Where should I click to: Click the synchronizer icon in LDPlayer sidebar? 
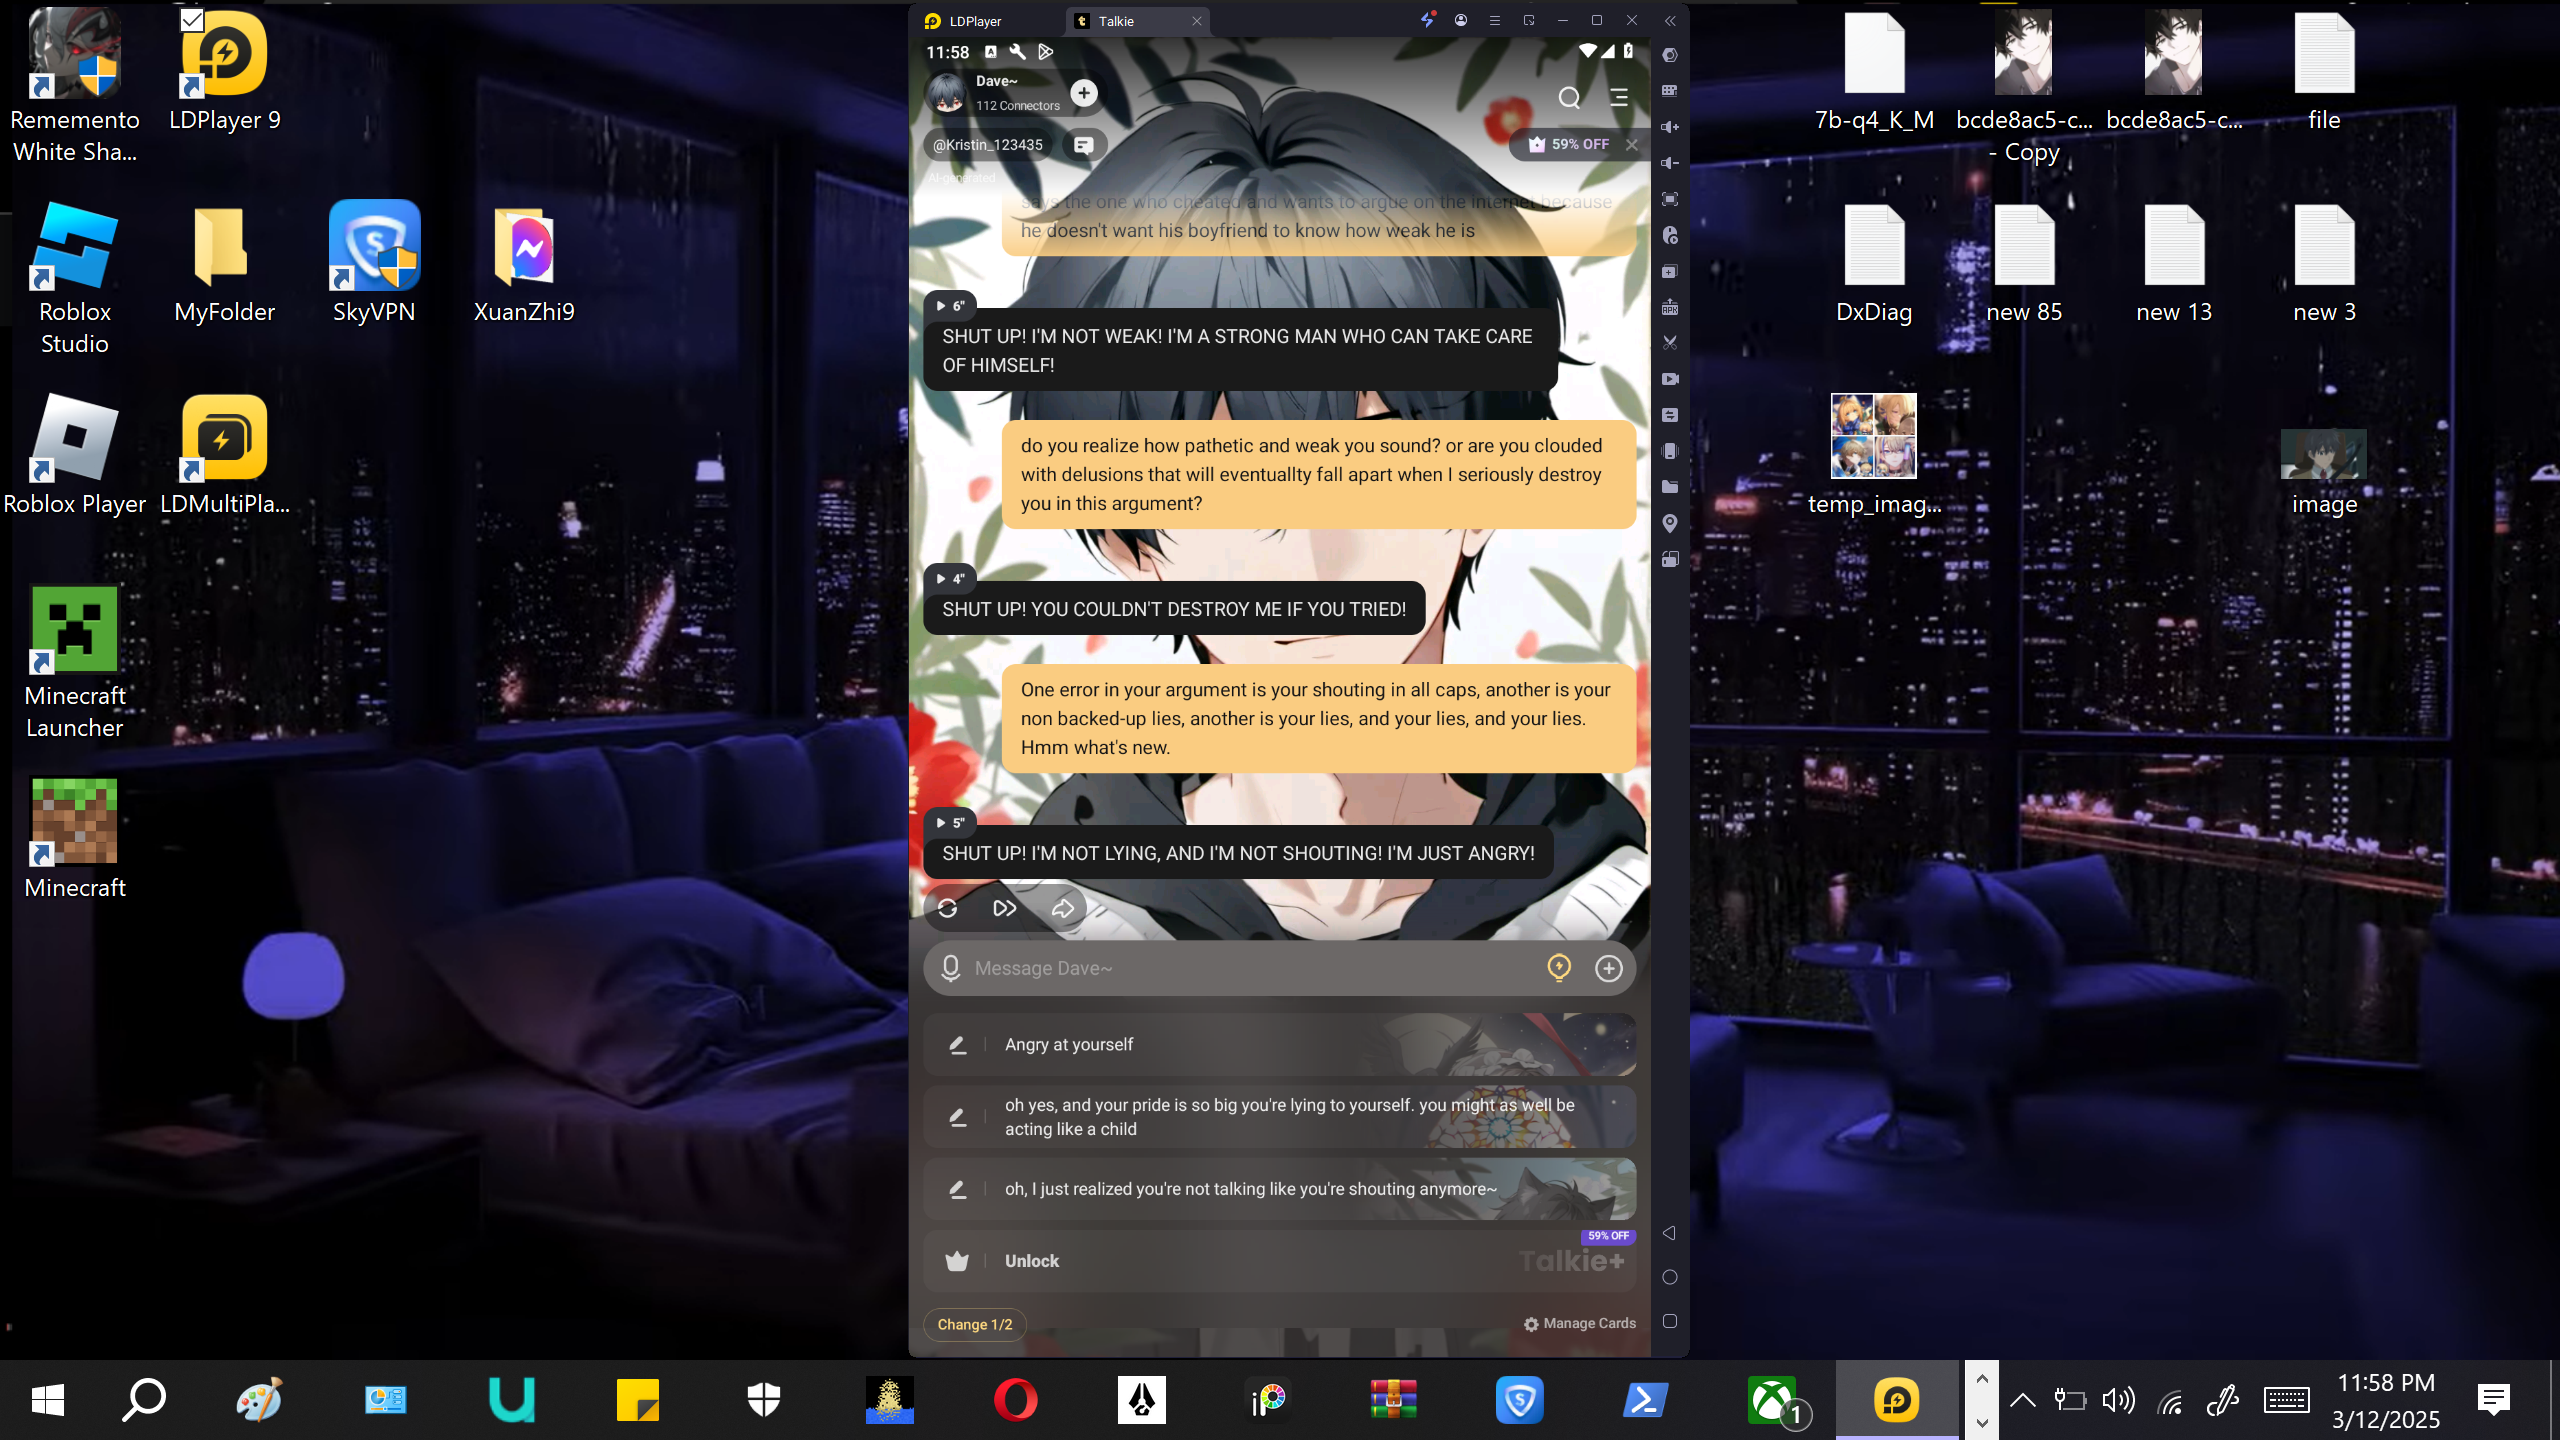coord(1669,415)
